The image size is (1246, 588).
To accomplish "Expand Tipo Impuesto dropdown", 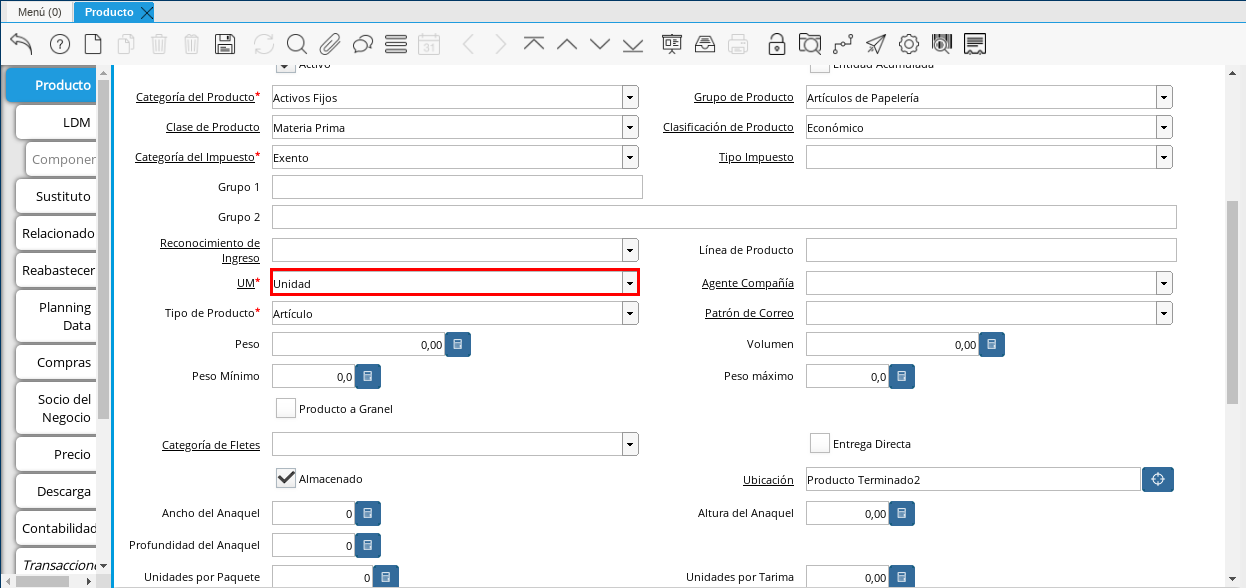I will (1164, 157).
